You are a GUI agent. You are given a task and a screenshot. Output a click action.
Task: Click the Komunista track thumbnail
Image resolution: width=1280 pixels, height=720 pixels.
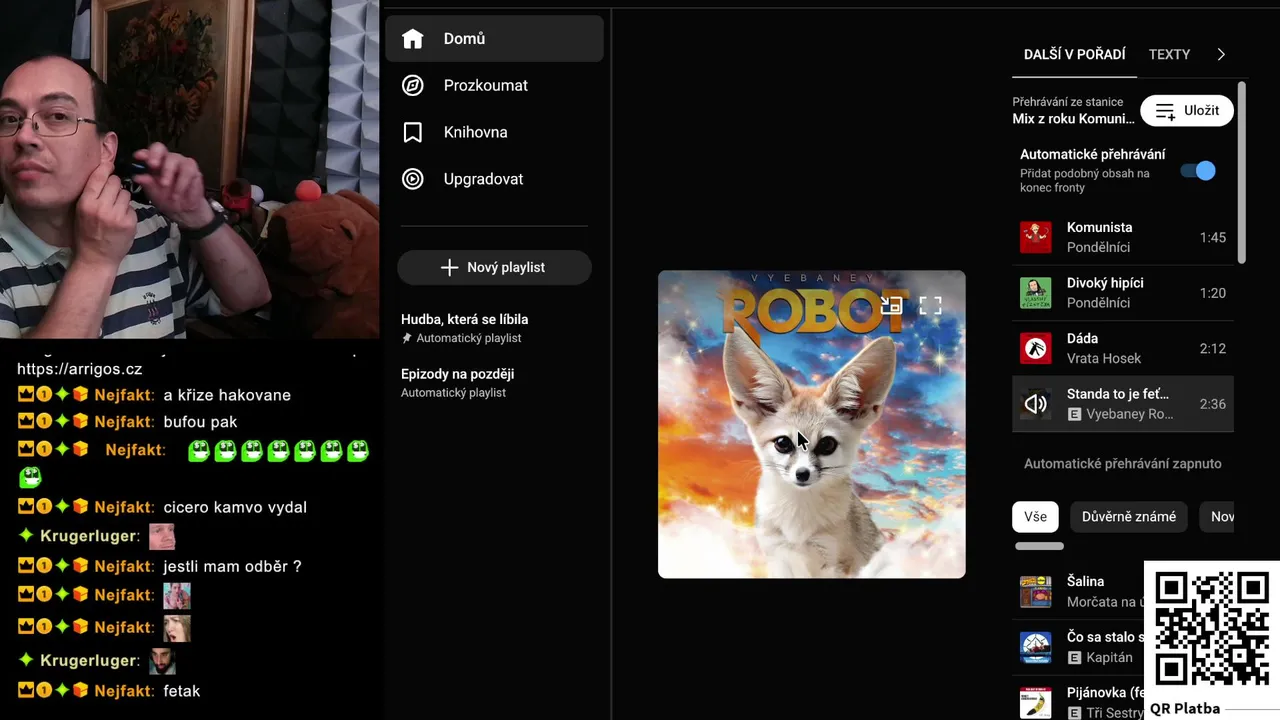(x=1036, y=238)
